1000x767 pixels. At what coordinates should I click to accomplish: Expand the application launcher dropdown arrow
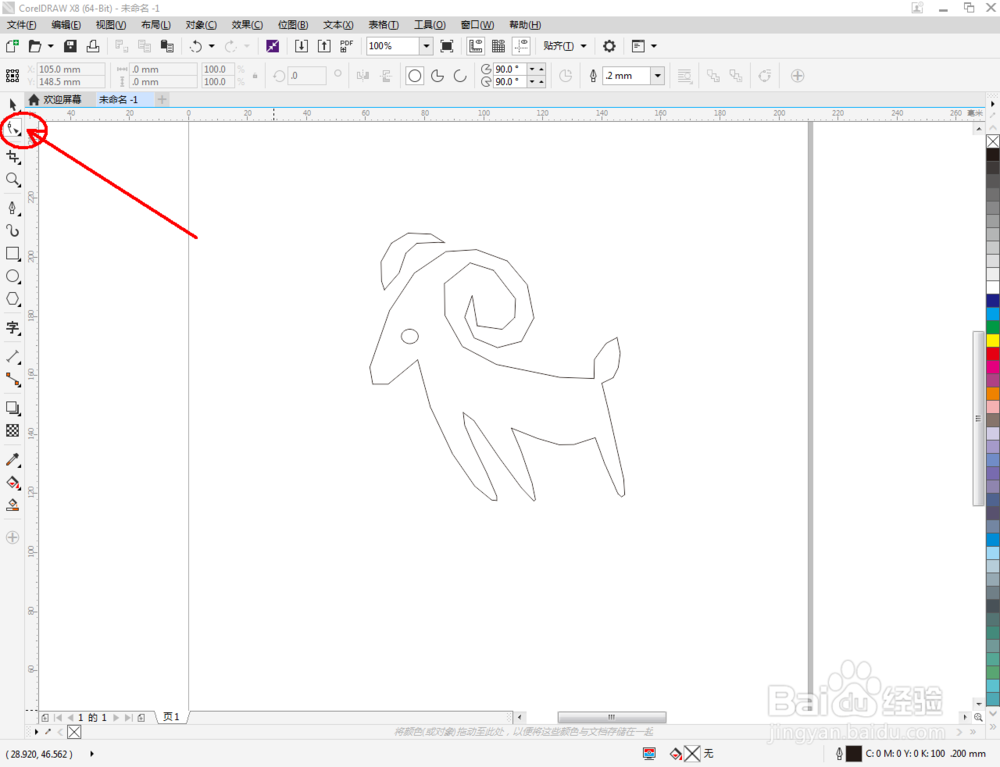click(654, 46)
